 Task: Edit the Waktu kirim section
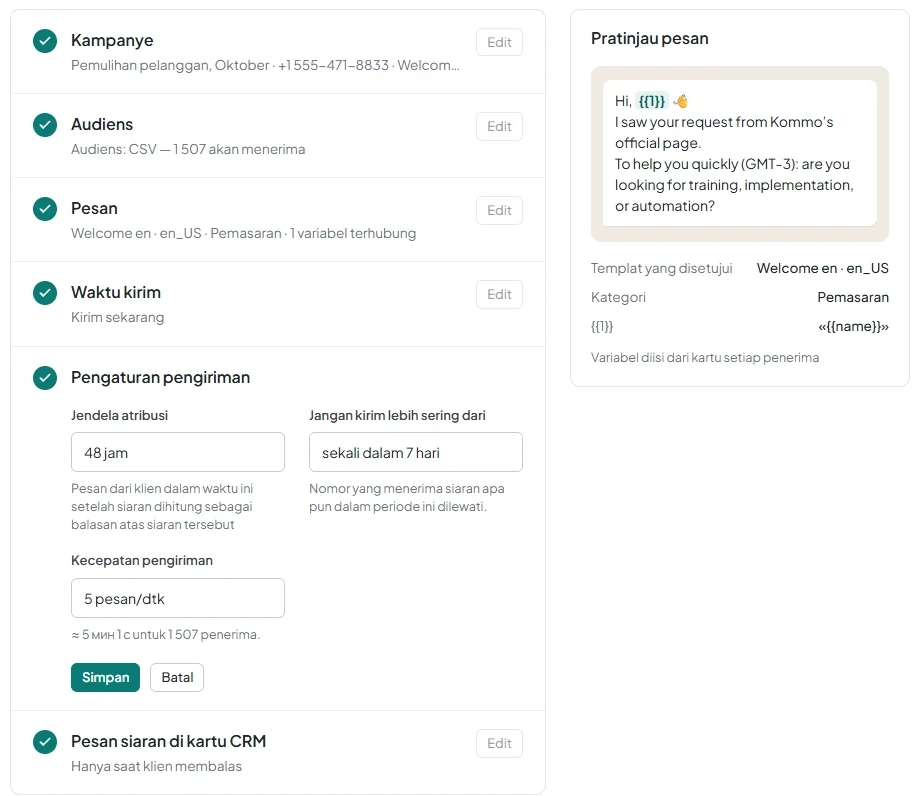coord(499,294)
